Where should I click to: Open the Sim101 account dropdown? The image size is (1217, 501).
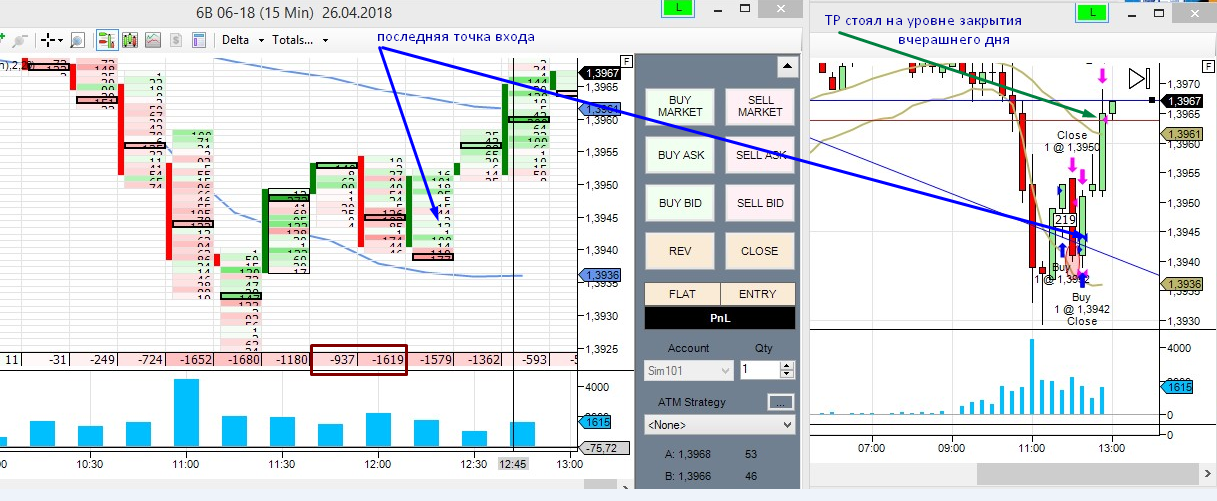pos(690,370)
